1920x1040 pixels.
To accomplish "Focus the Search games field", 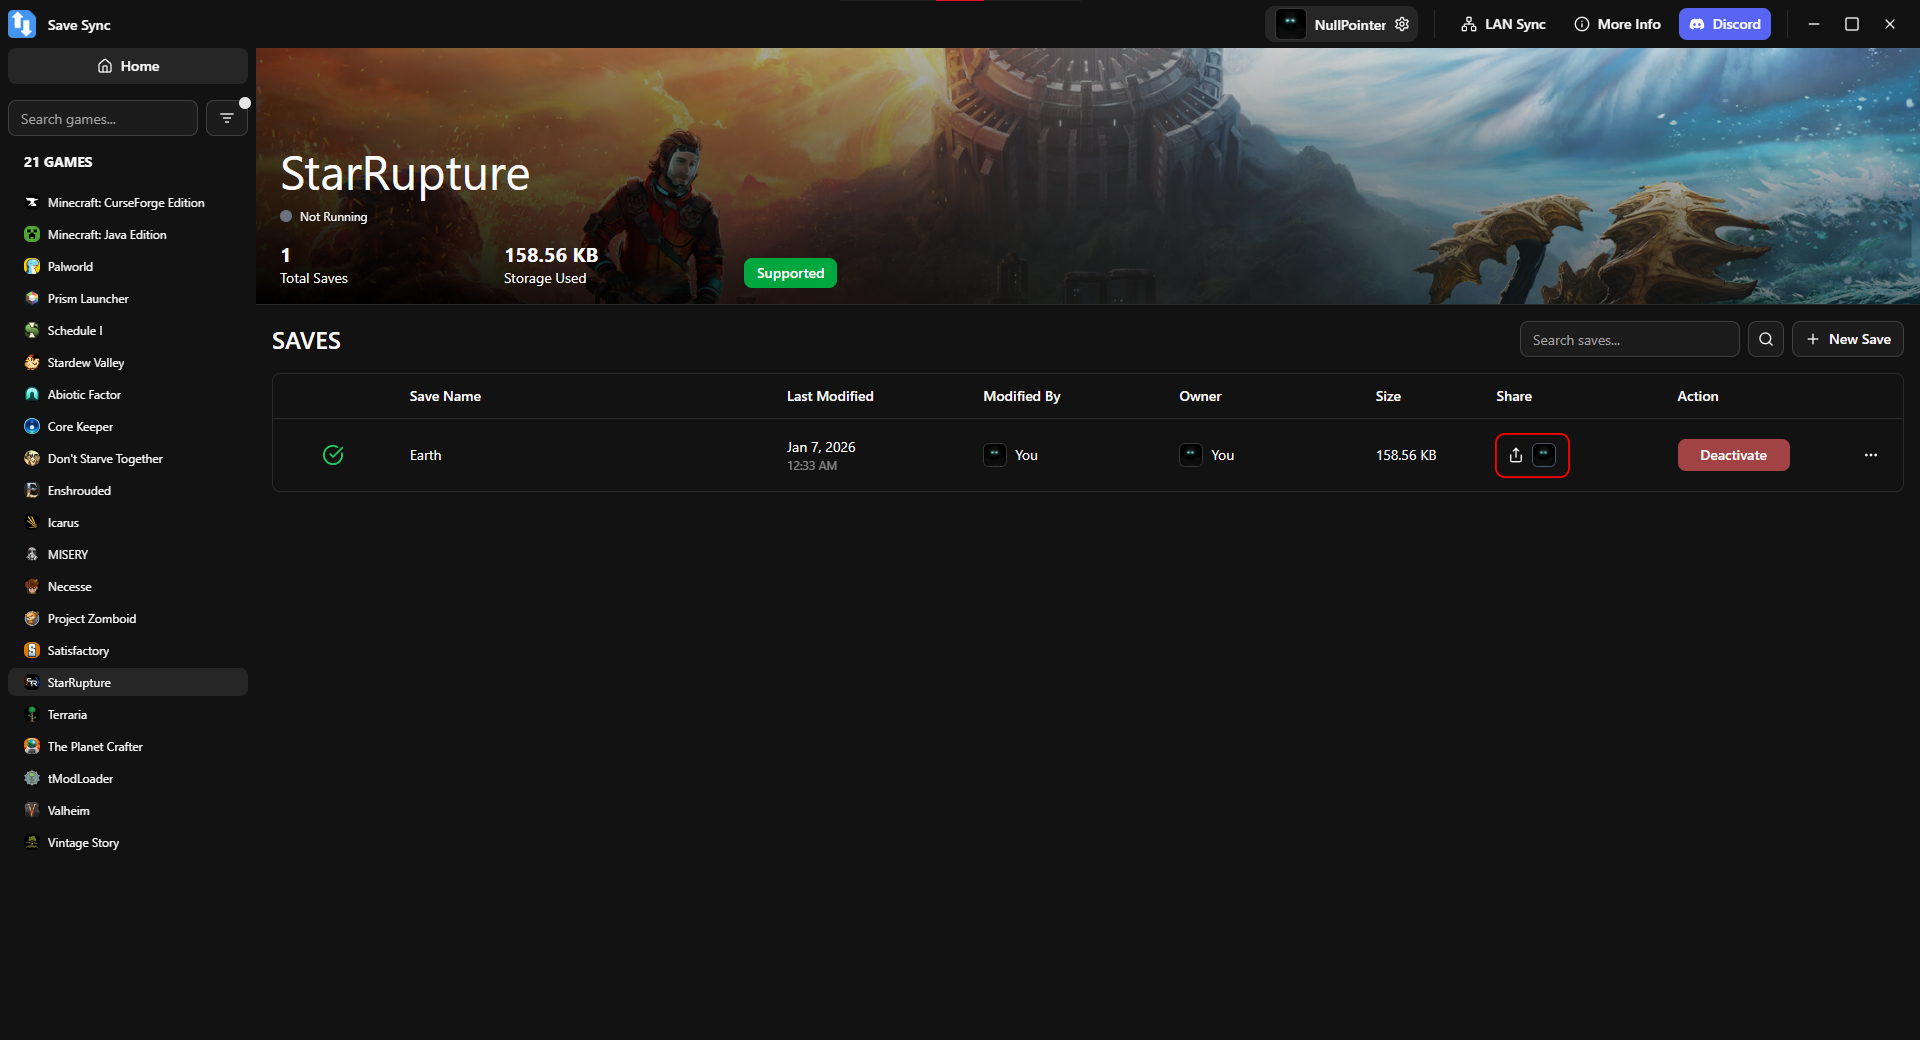I will pyautogui.click(x=103, y=118).
